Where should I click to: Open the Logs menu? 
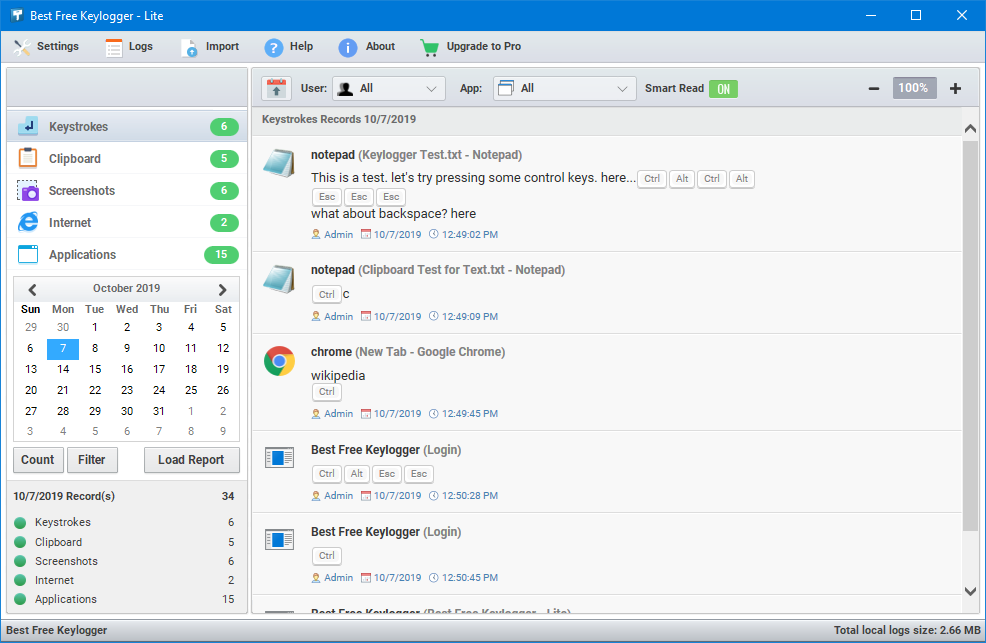click(x=130, y=46)
